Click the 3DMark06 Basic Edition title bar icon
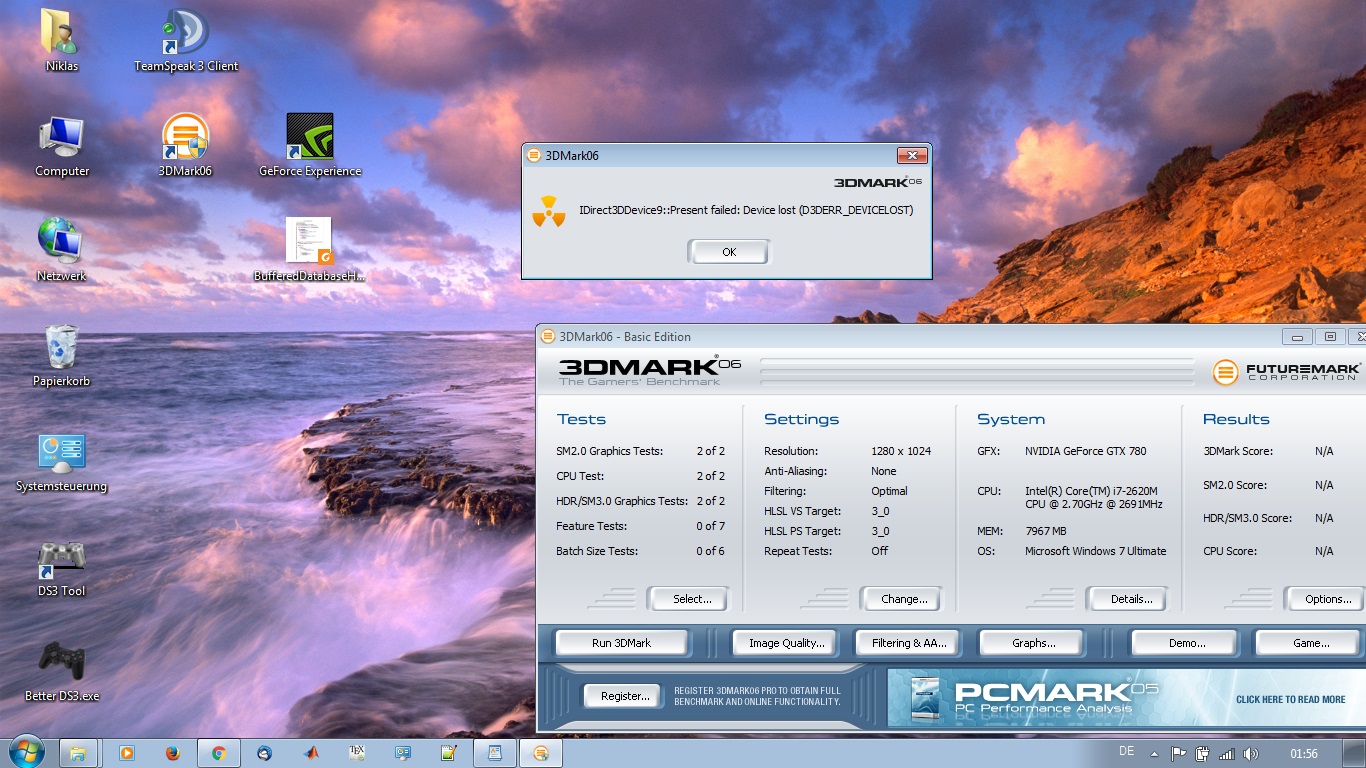The image size is (1366, 768). pyautogui.click(x=548, y=337)
